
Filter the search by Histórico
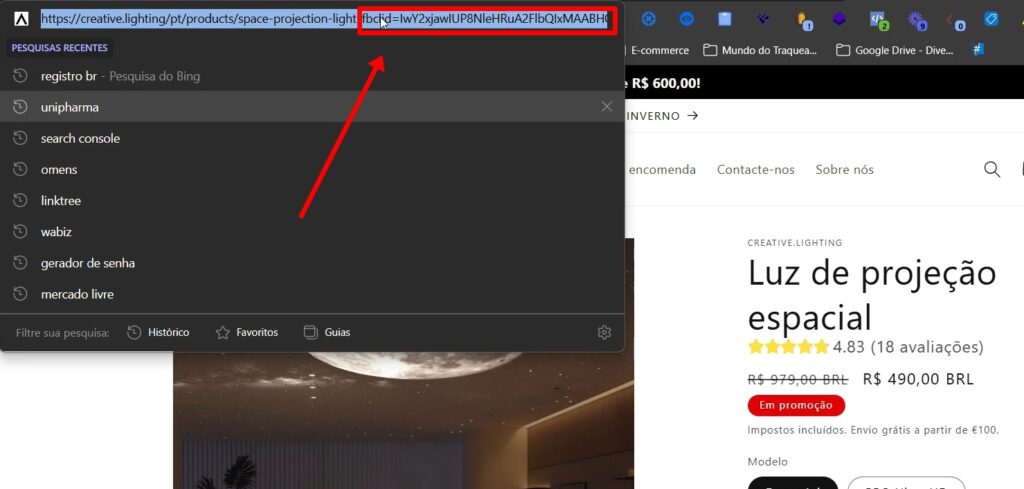[x=158, y=332]
